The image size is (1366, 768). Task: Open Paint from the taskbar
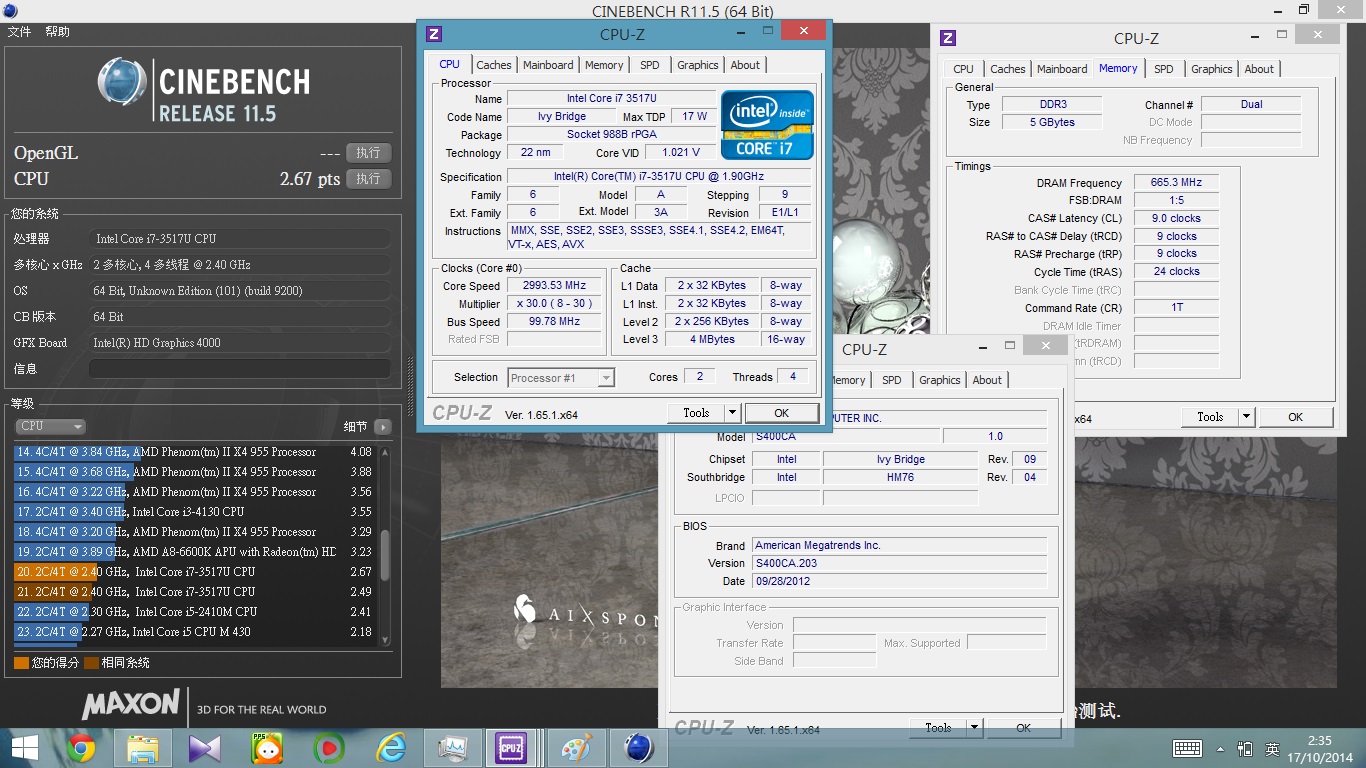click(577, 748)
